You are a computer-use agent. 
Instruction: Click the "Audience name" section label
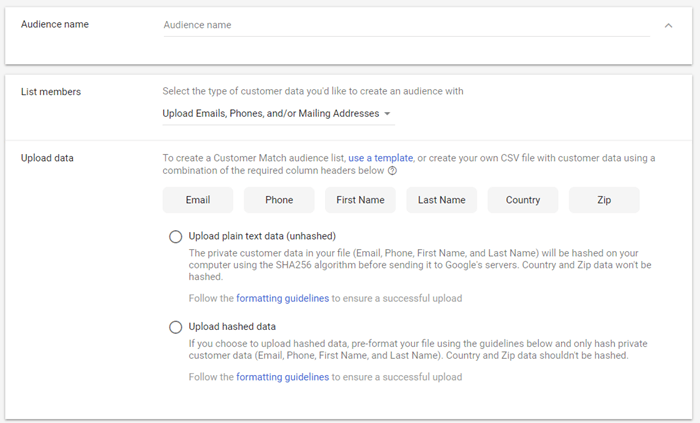pos(55,24)
